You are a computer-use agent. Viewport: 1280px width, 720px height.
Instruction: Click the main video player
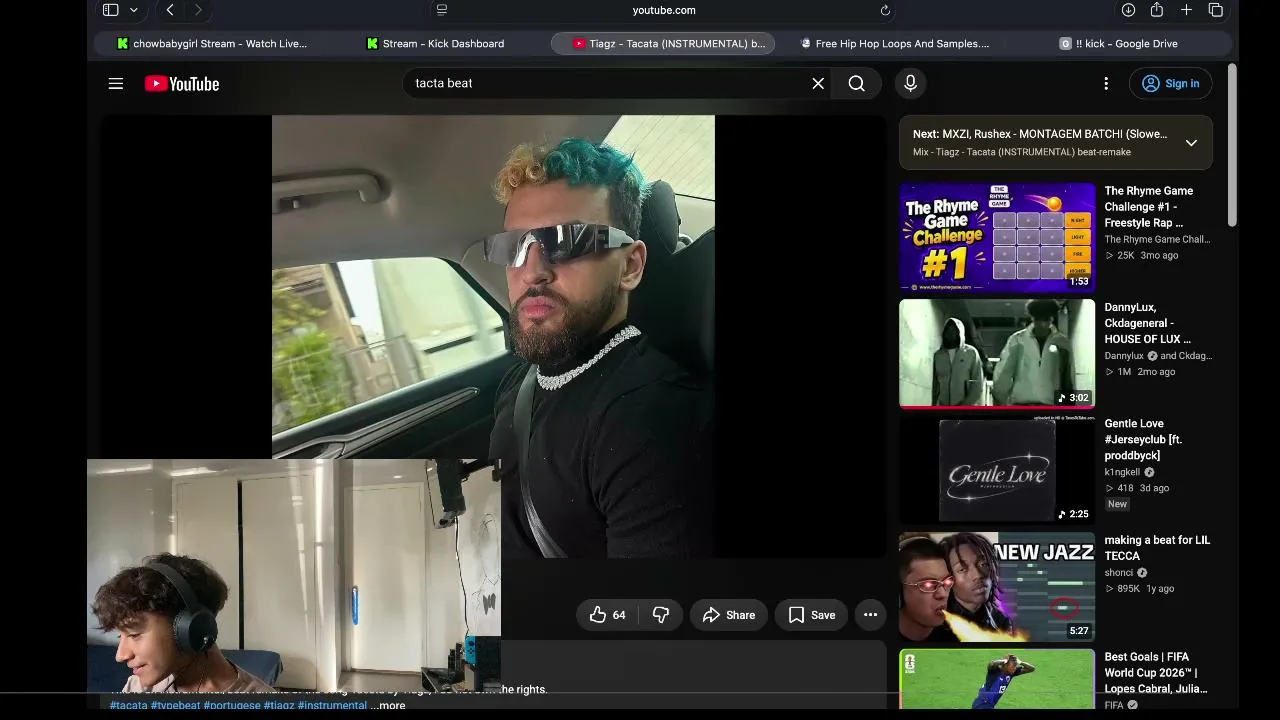493,336
